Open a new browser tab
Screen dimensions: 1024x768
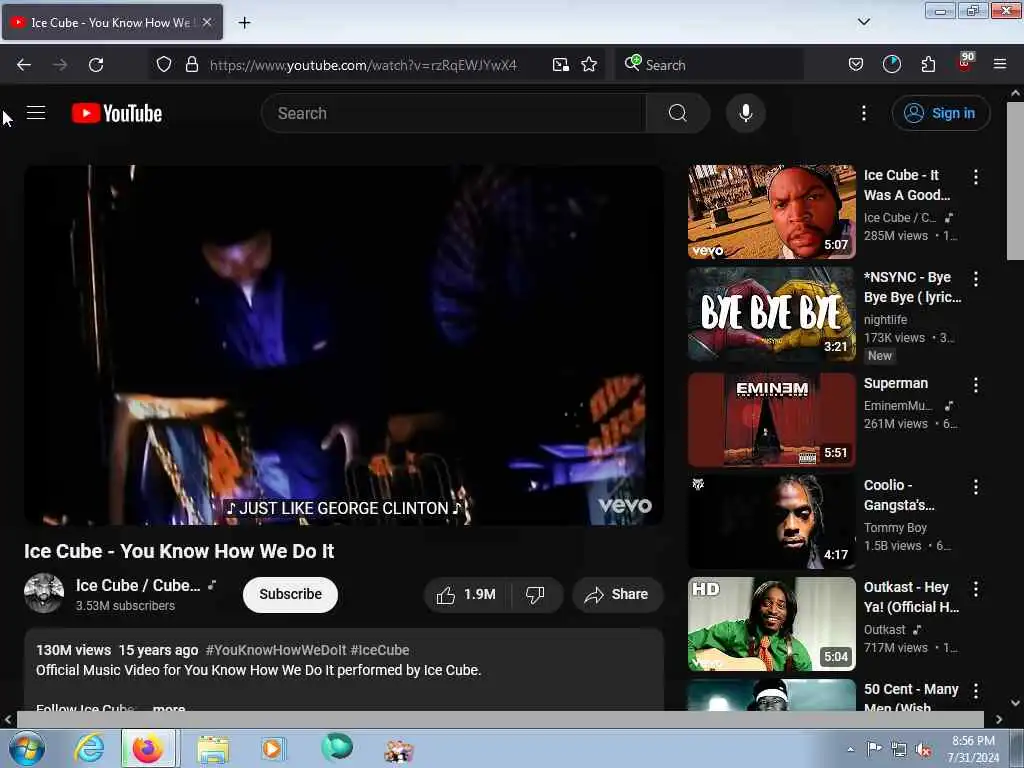244,23
